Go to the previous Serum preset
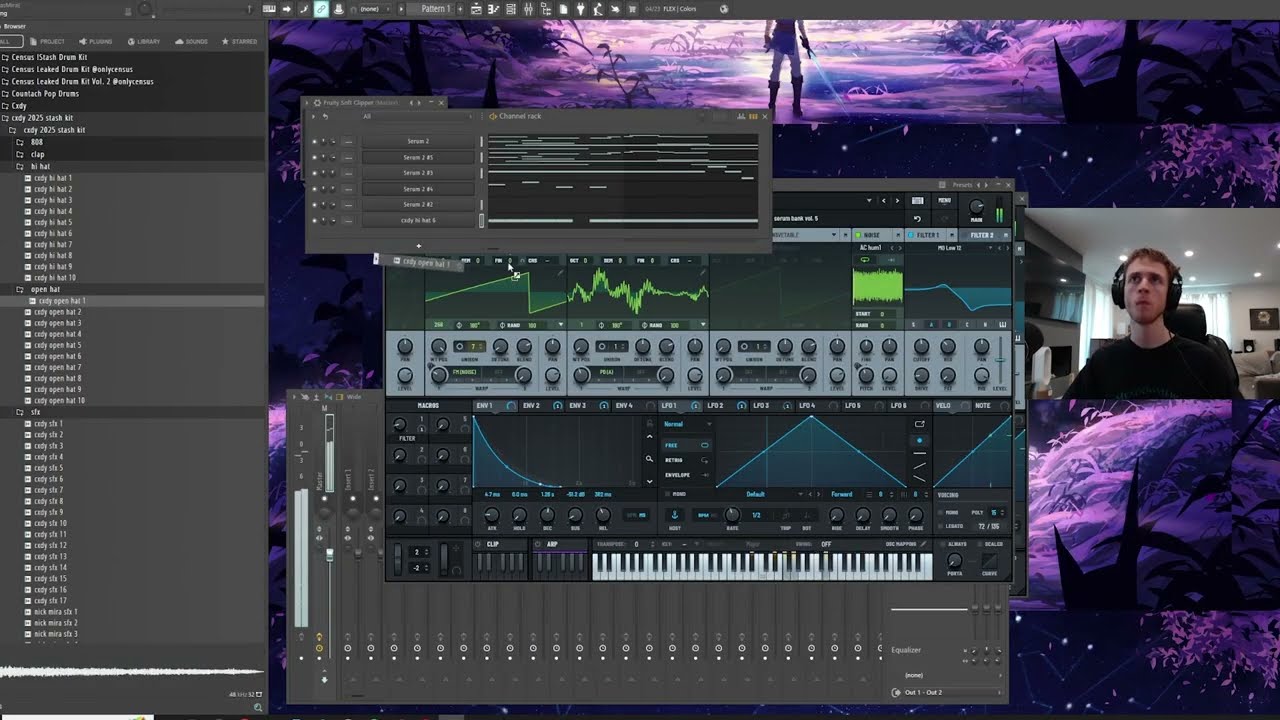The width and height of the screenshot is (1280, 720). 883,201
